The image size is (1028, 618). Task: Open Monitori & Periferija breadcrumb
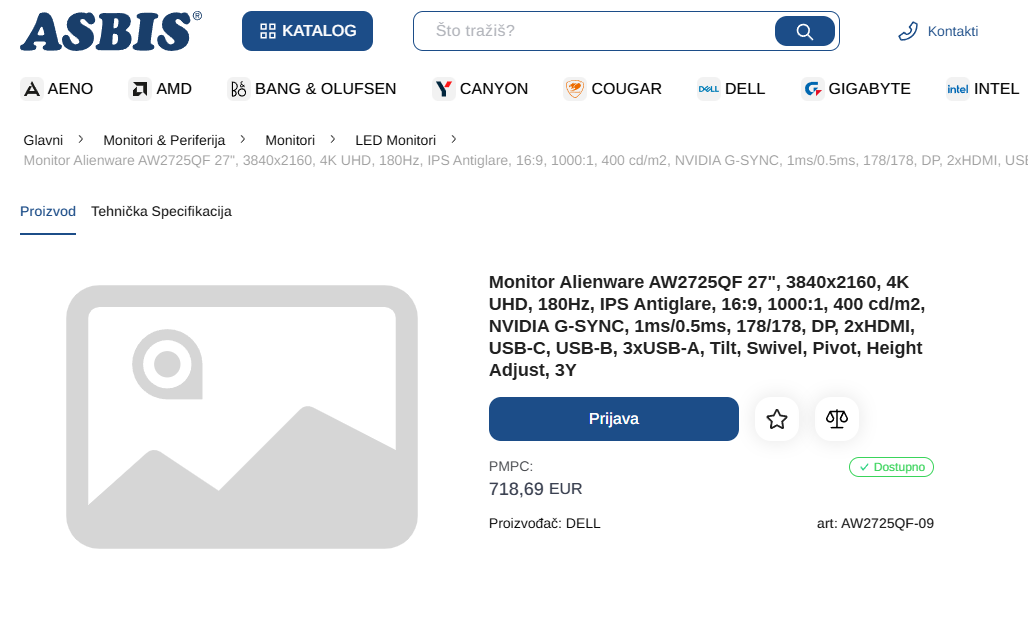click(x=164, y=140)
